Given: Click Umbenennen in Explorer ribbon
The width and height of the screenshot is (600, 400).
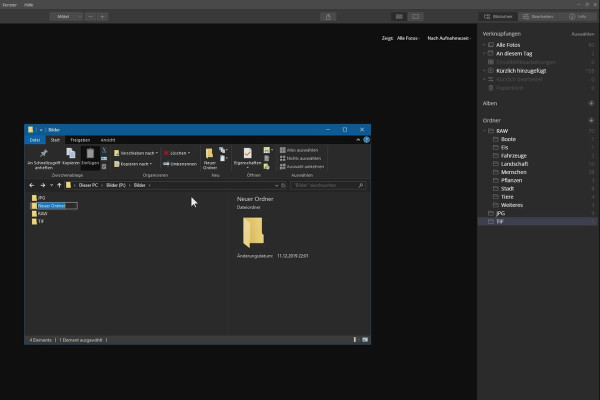Looking at the screenshot, I should point(180,164).
